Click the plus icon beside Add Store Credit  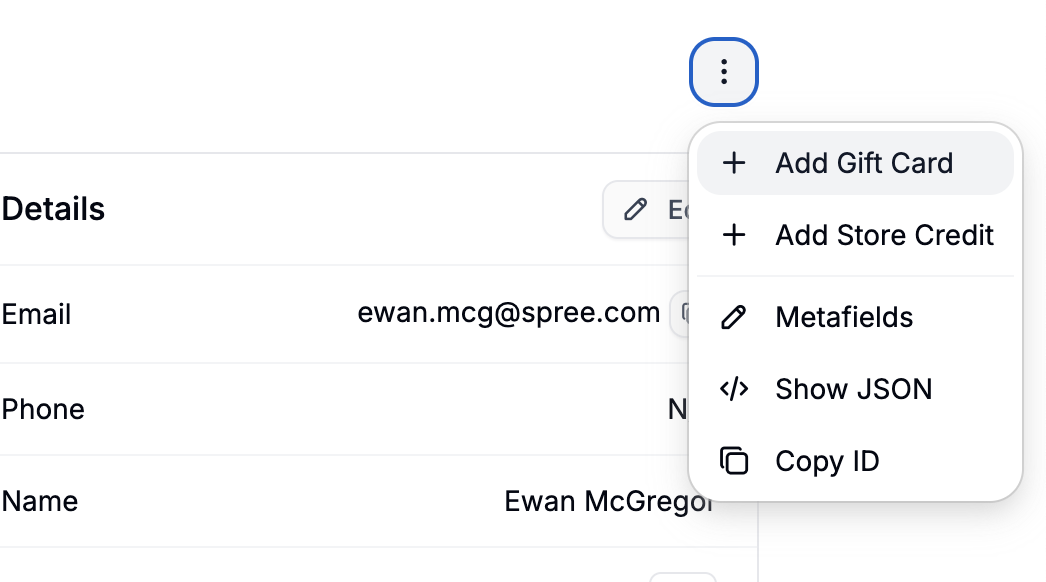click(x=734, y=235)
